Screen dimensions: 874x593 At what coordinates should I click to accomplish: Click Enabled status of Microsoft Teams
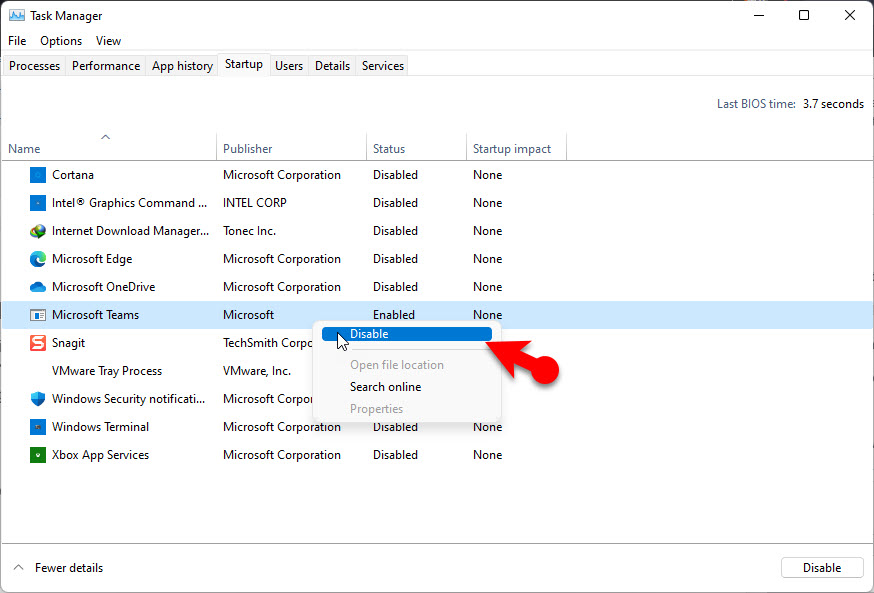(394, 315)
